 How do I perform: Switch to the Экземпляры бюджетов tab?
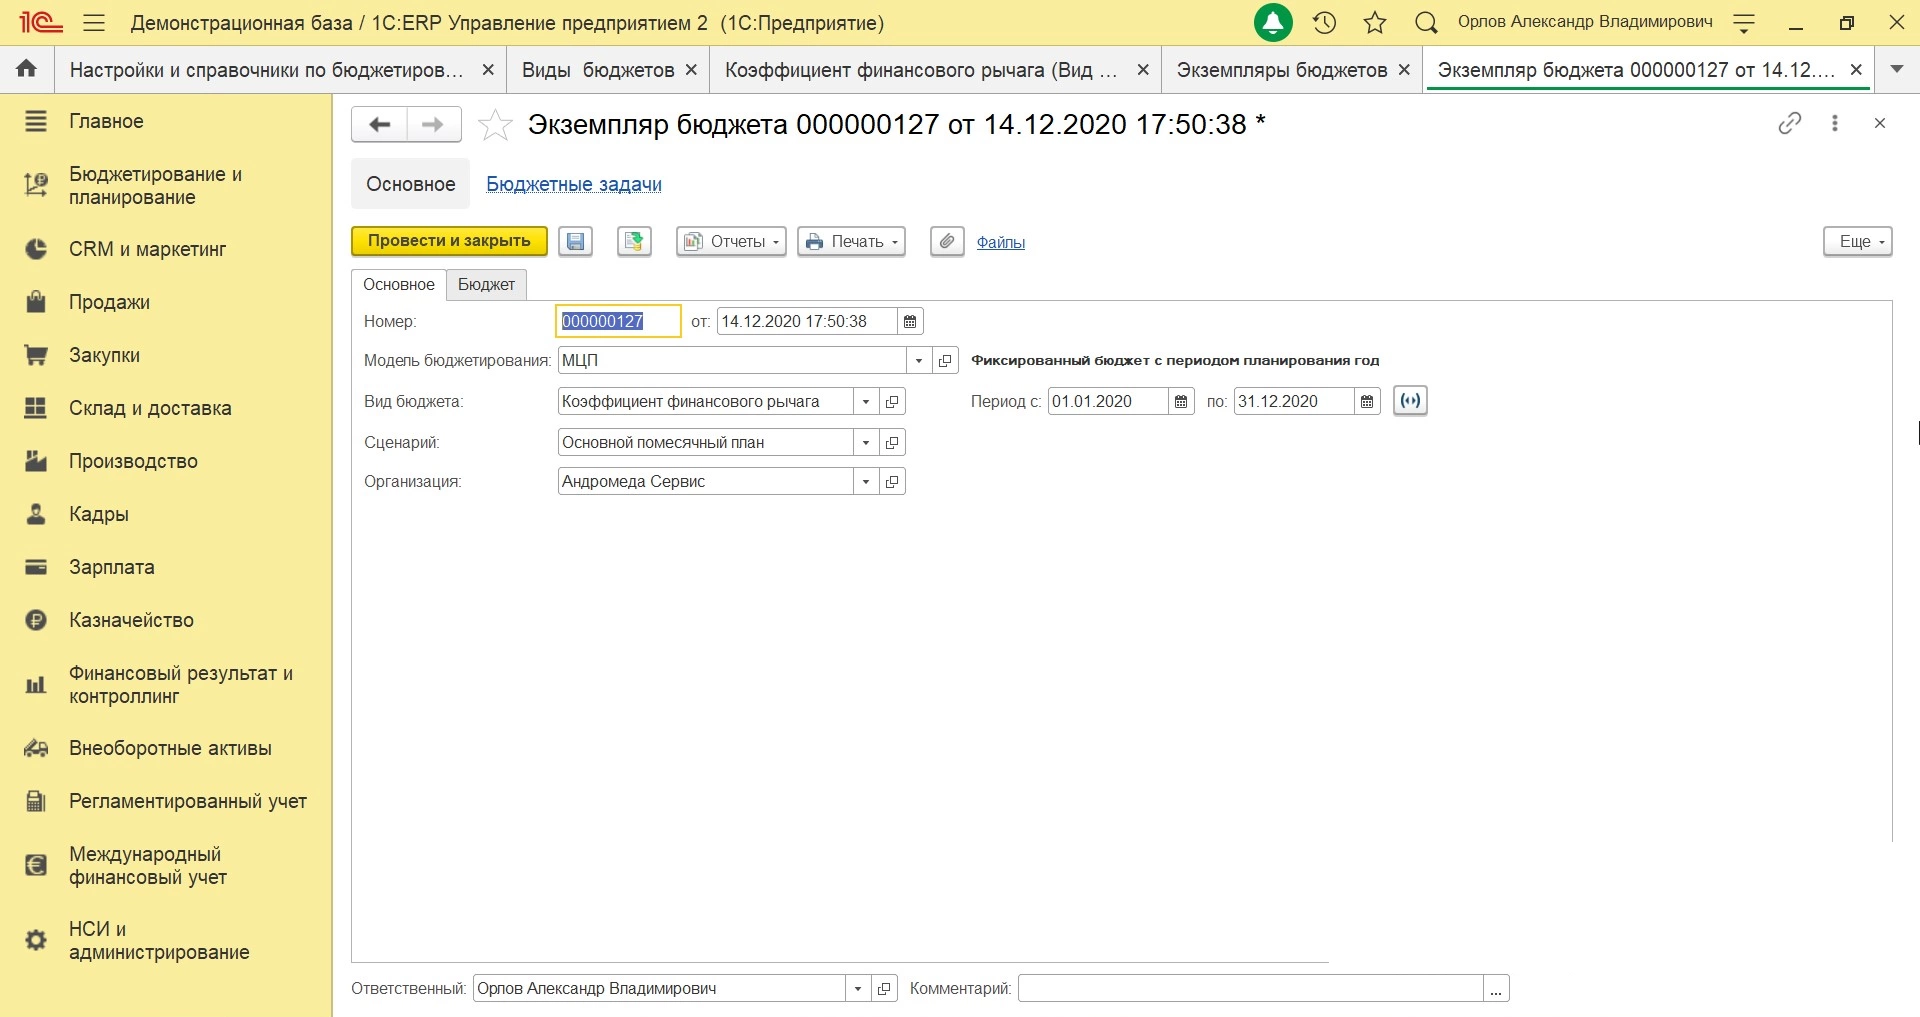(x=1282, y=70)
